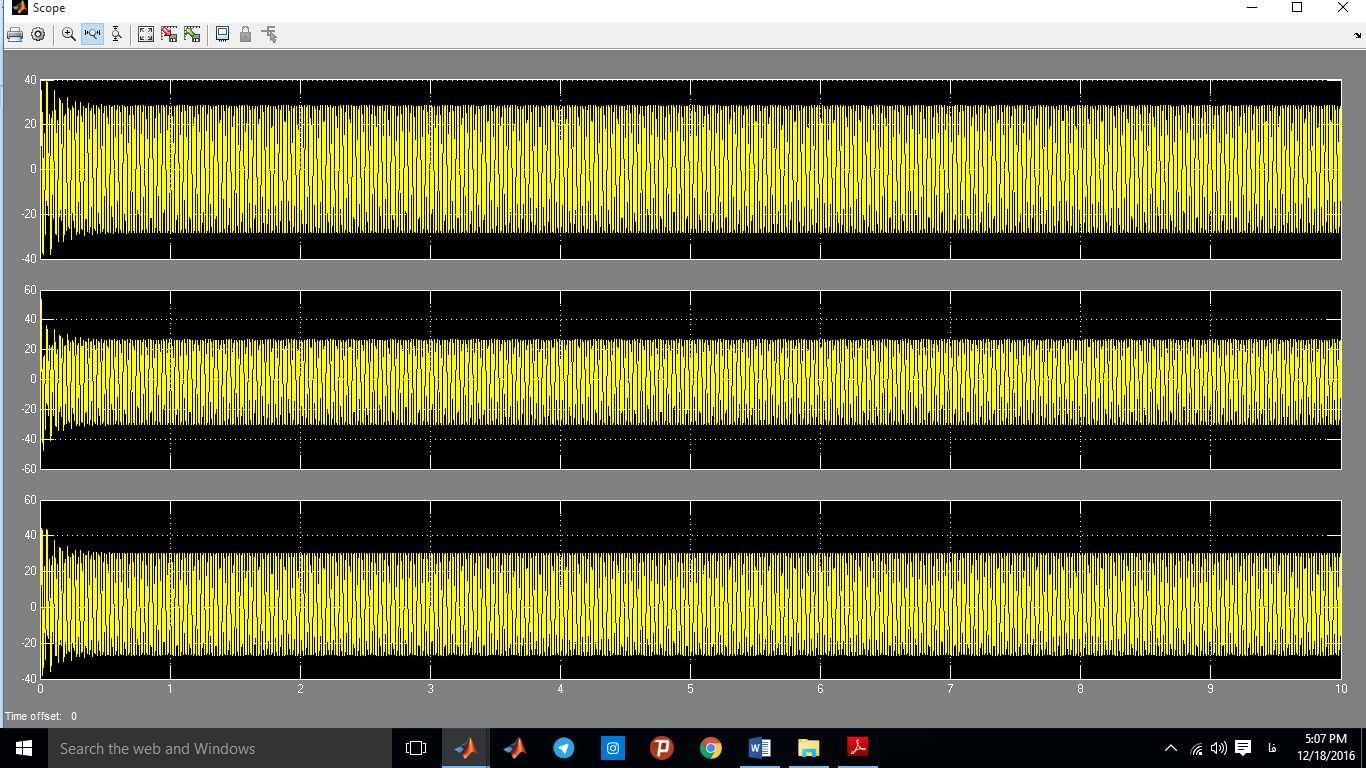Open Task View from the taskbar
The image size is (1366, 768).
[x=416, y=748]
